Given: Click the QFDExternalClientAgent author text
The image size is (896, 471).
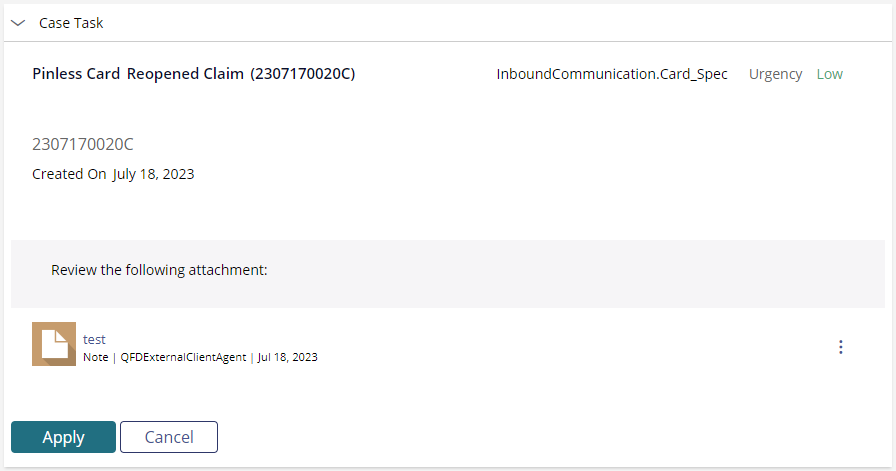Looking at the screenshot, I should point(183,357).
